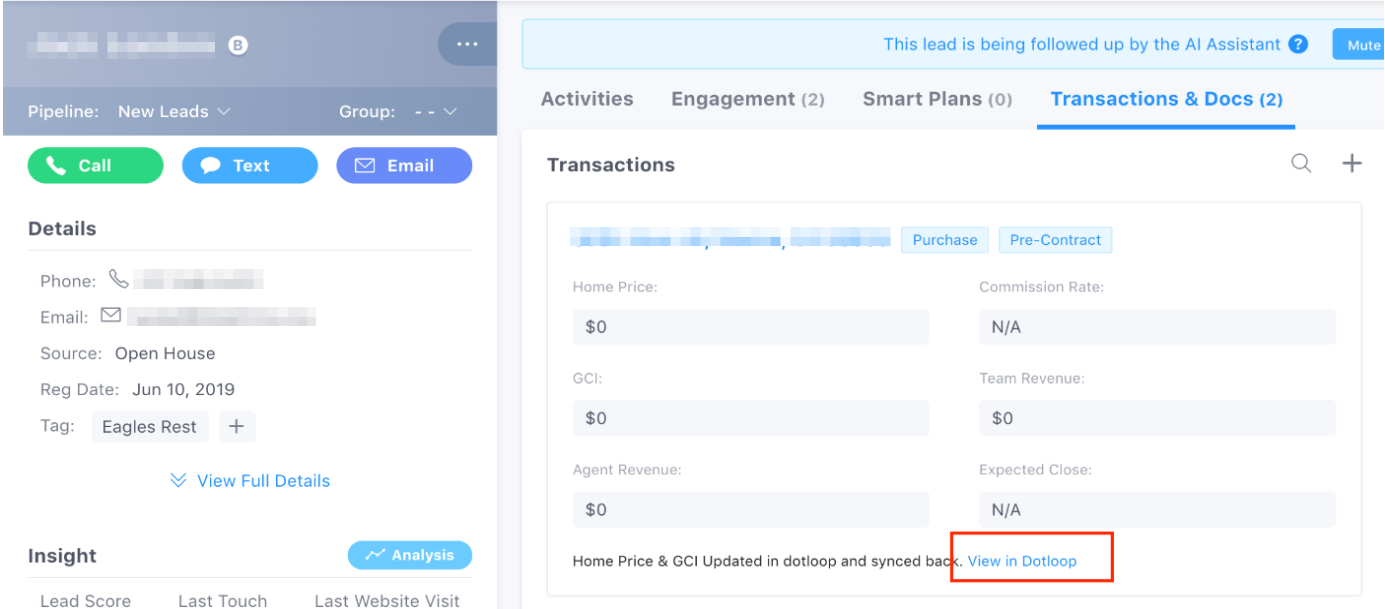Click the phone icon next to Phone

pos(119,279)
